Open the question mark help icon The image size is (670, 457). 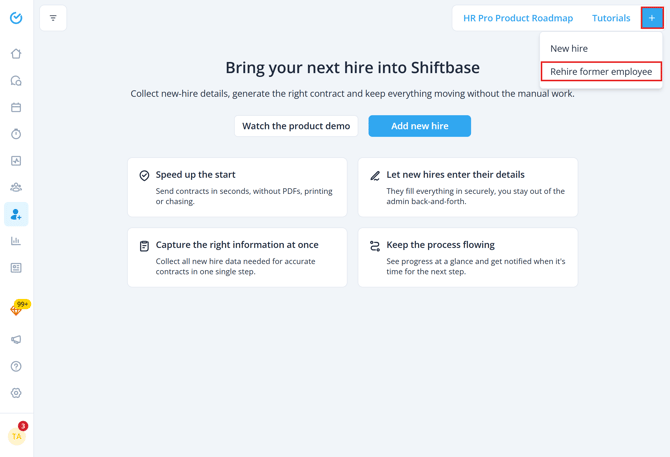16,366
